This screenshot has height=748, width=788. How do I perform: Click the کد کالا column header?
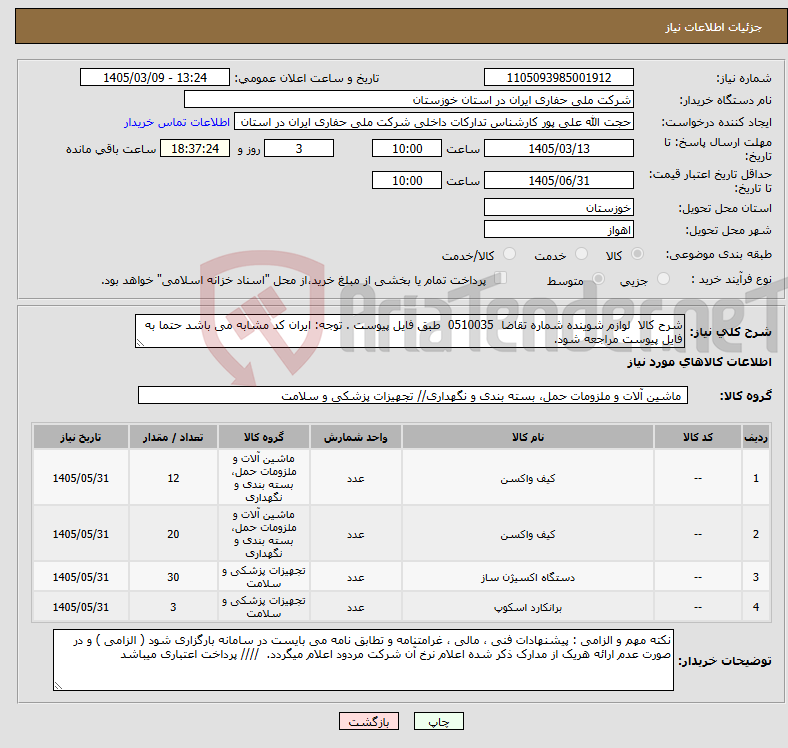(x=698, y=437)
